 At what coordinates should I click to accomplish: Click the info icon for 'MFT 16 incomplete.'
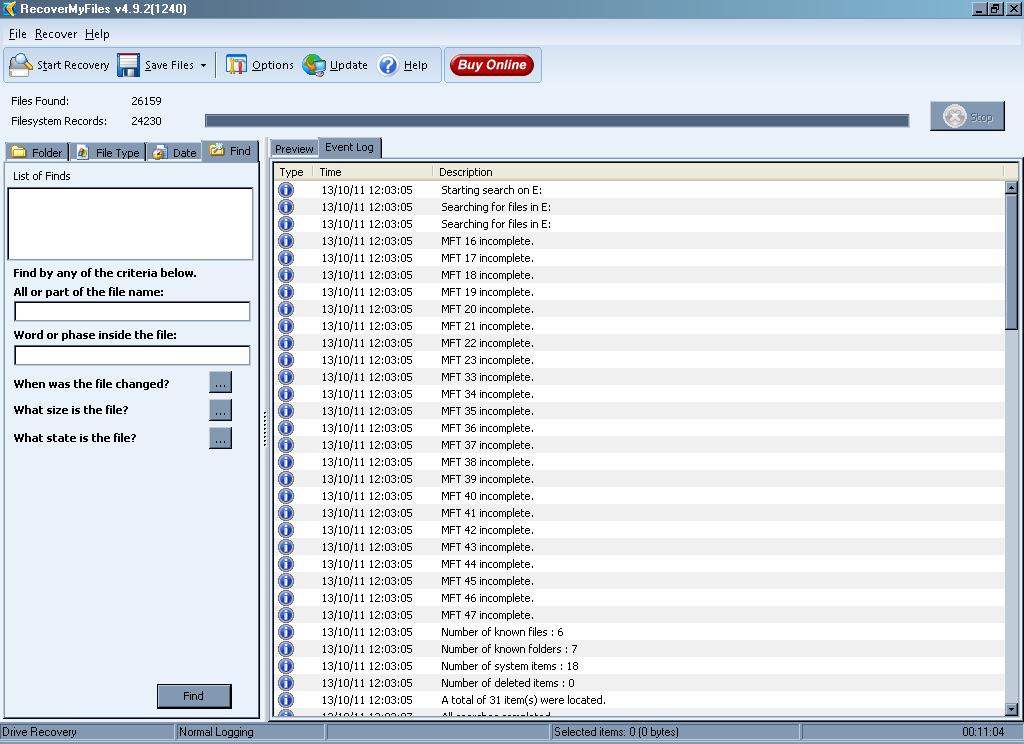tap(286, 241)
